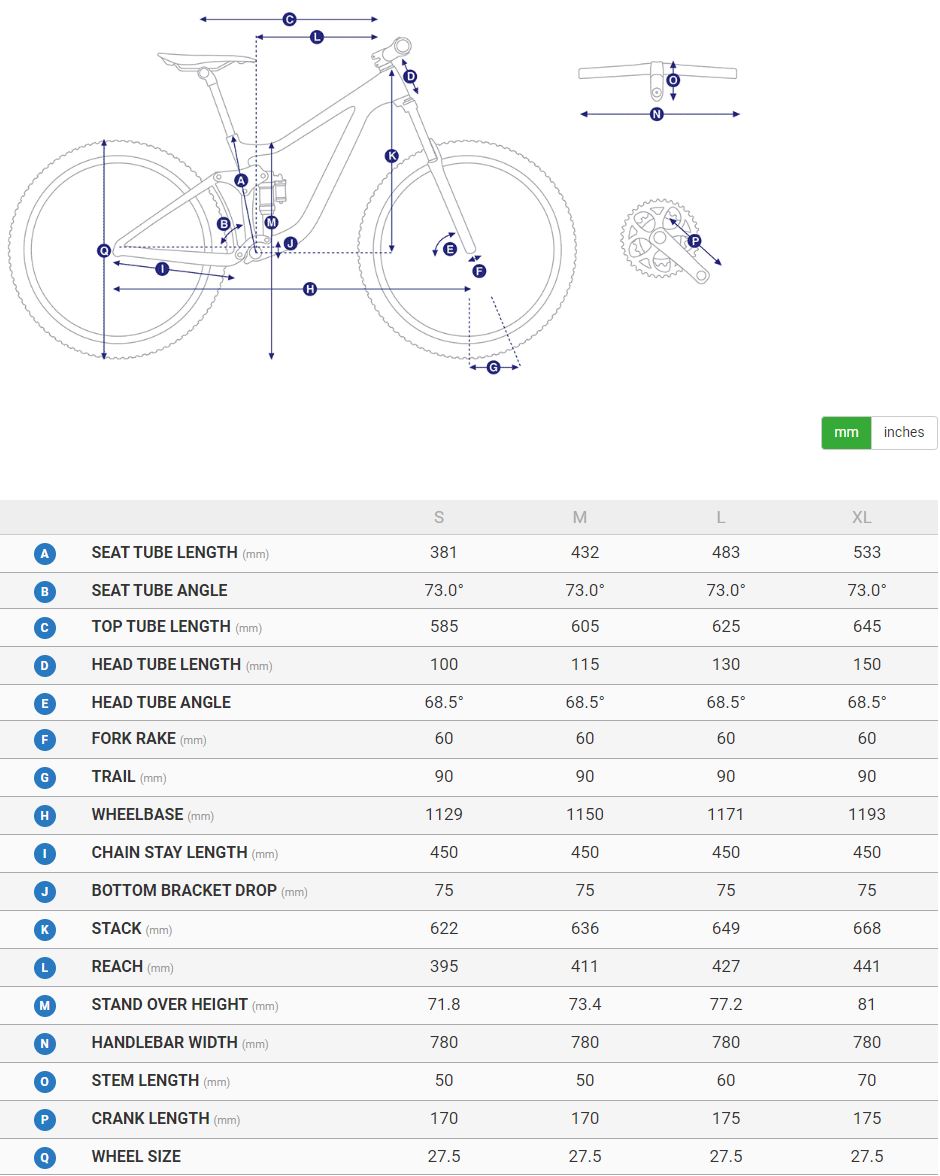Click the N marker under the handlebar drawing
This screenshot has height=1176, width=940.
click(x=657, y=114)
